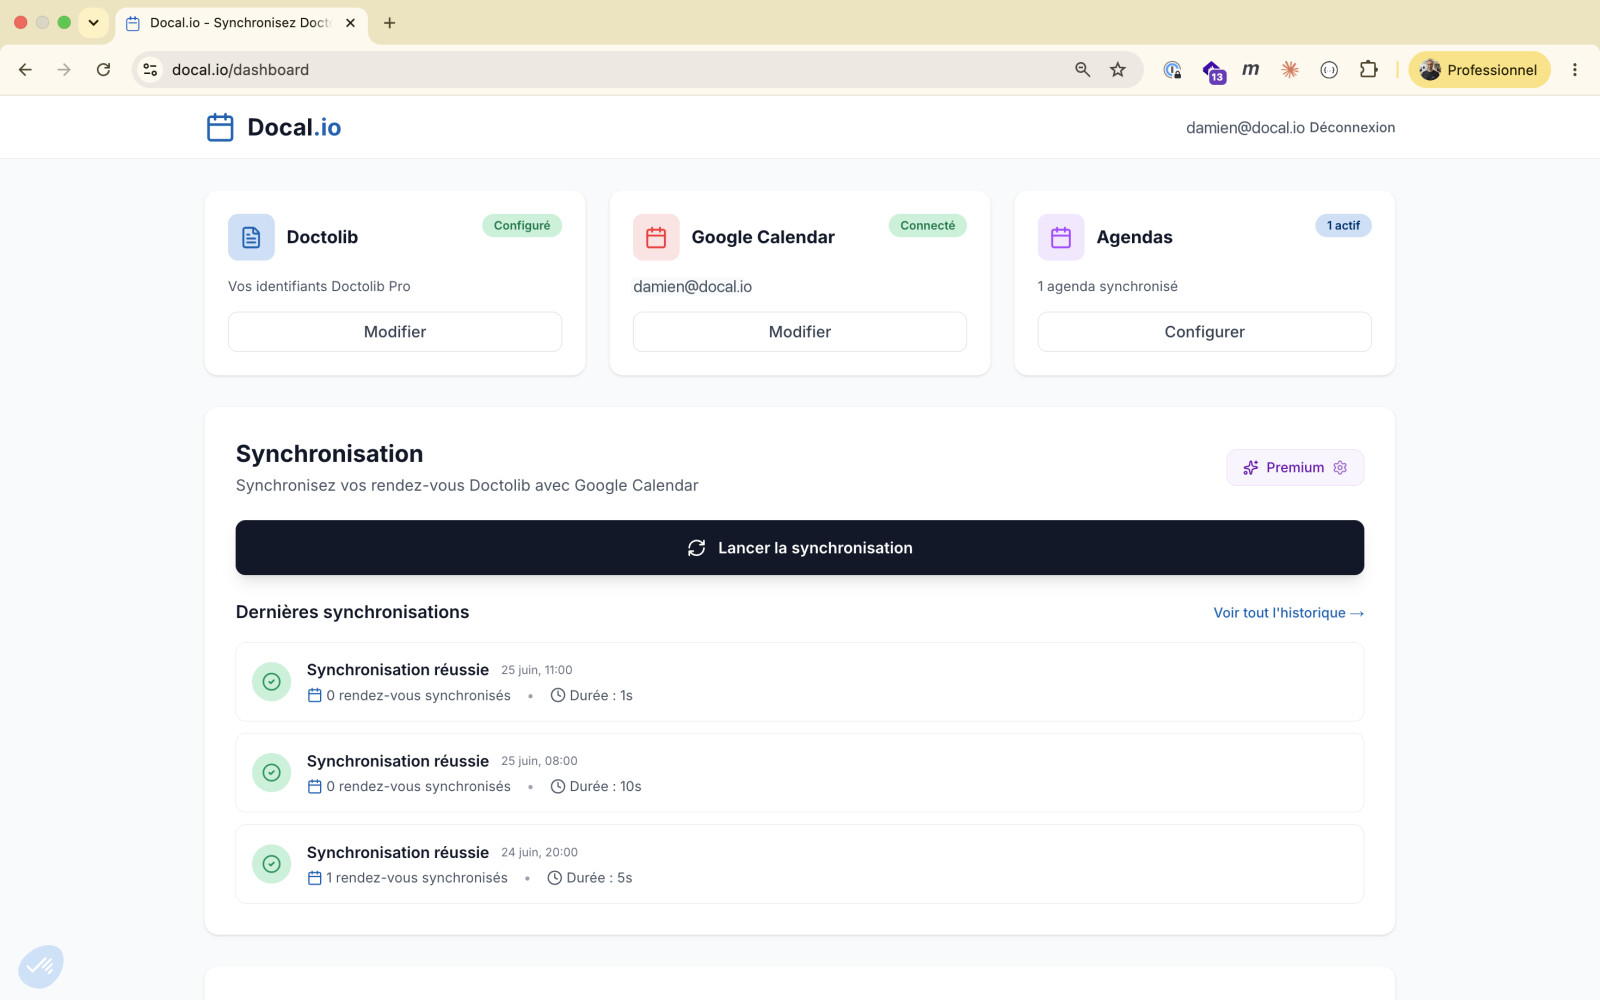The height and width of the screenshot is (1000, 1600).
Task: Click the Configuré status badge
Action: coord(522,225)
